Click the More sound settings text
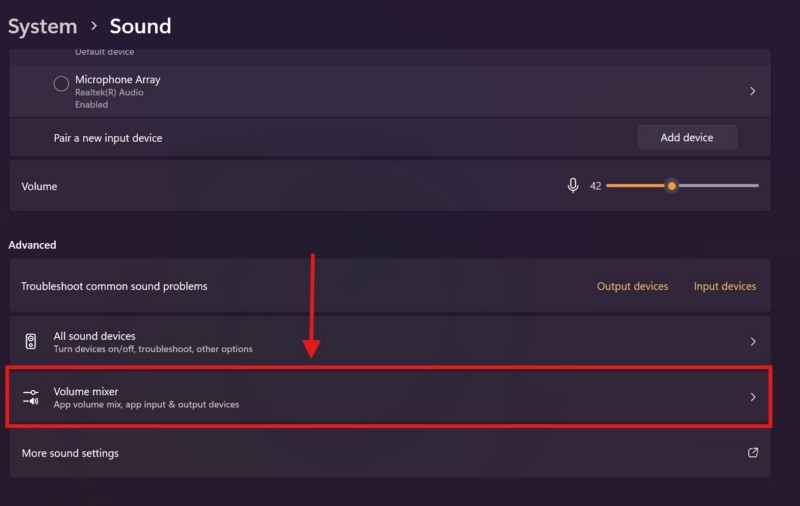The width and height of the screenshot is (800, 506). 70,453
